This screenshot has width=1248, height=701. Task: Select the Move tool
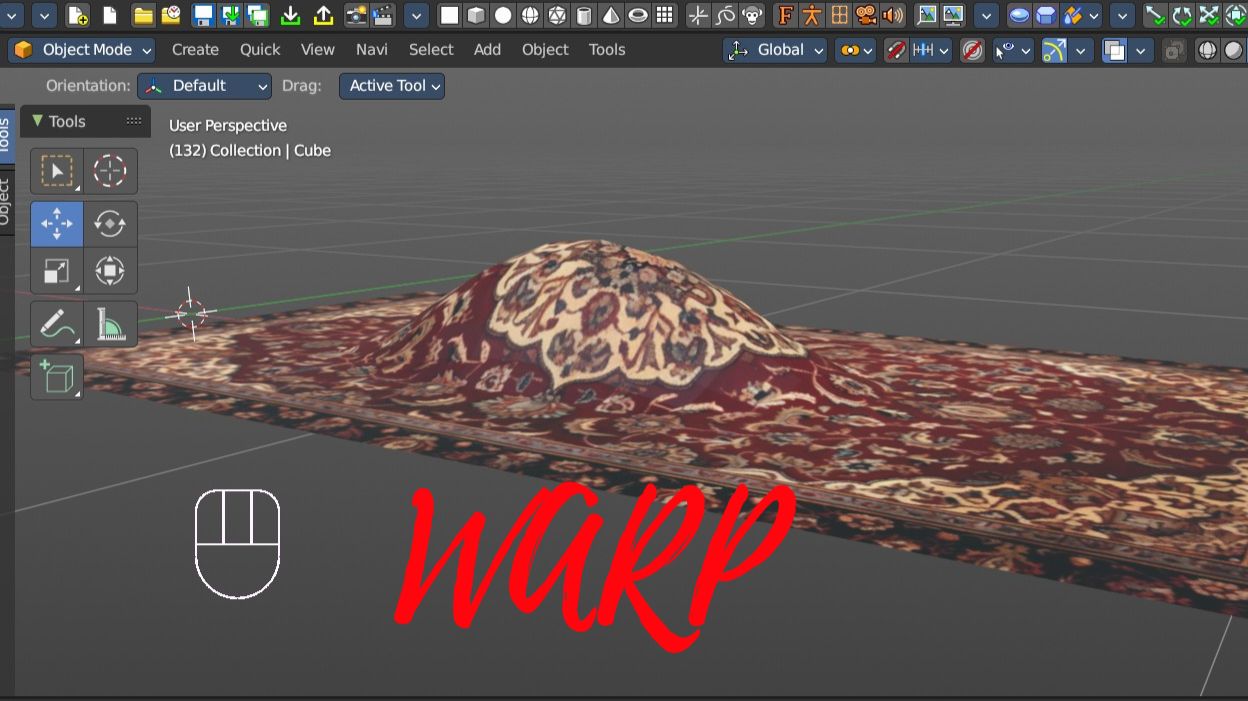[x=56, y=223]
